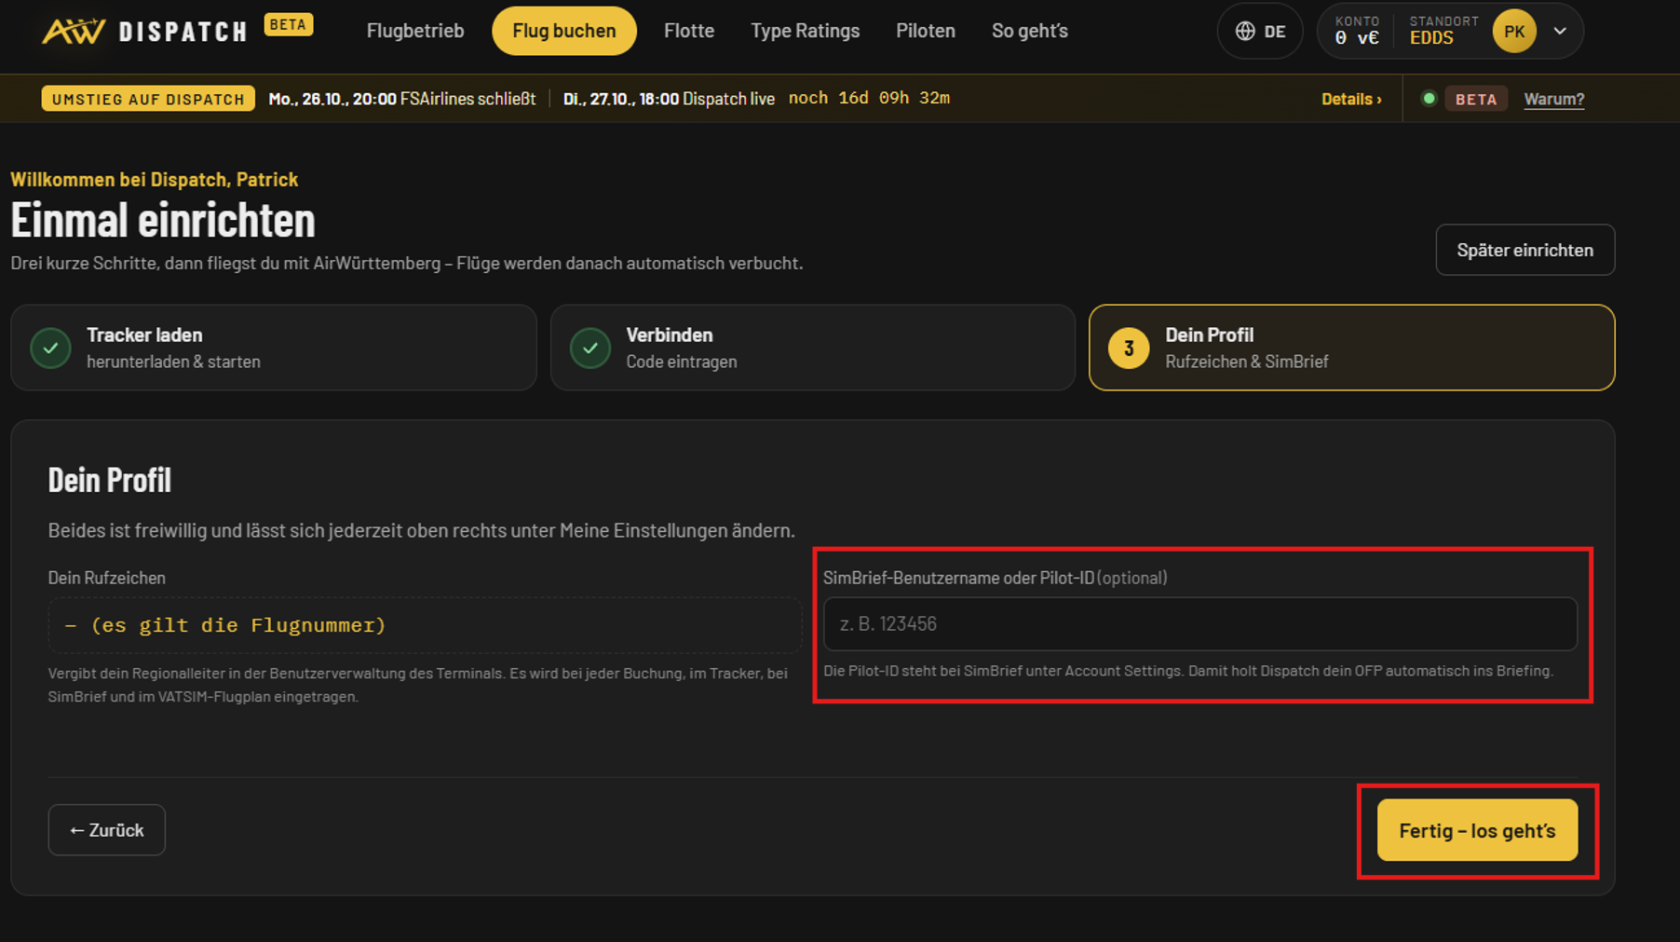Click the 'Einmal einrichten' heading
Screen dimensions: 1680x942
click(163, 220)
